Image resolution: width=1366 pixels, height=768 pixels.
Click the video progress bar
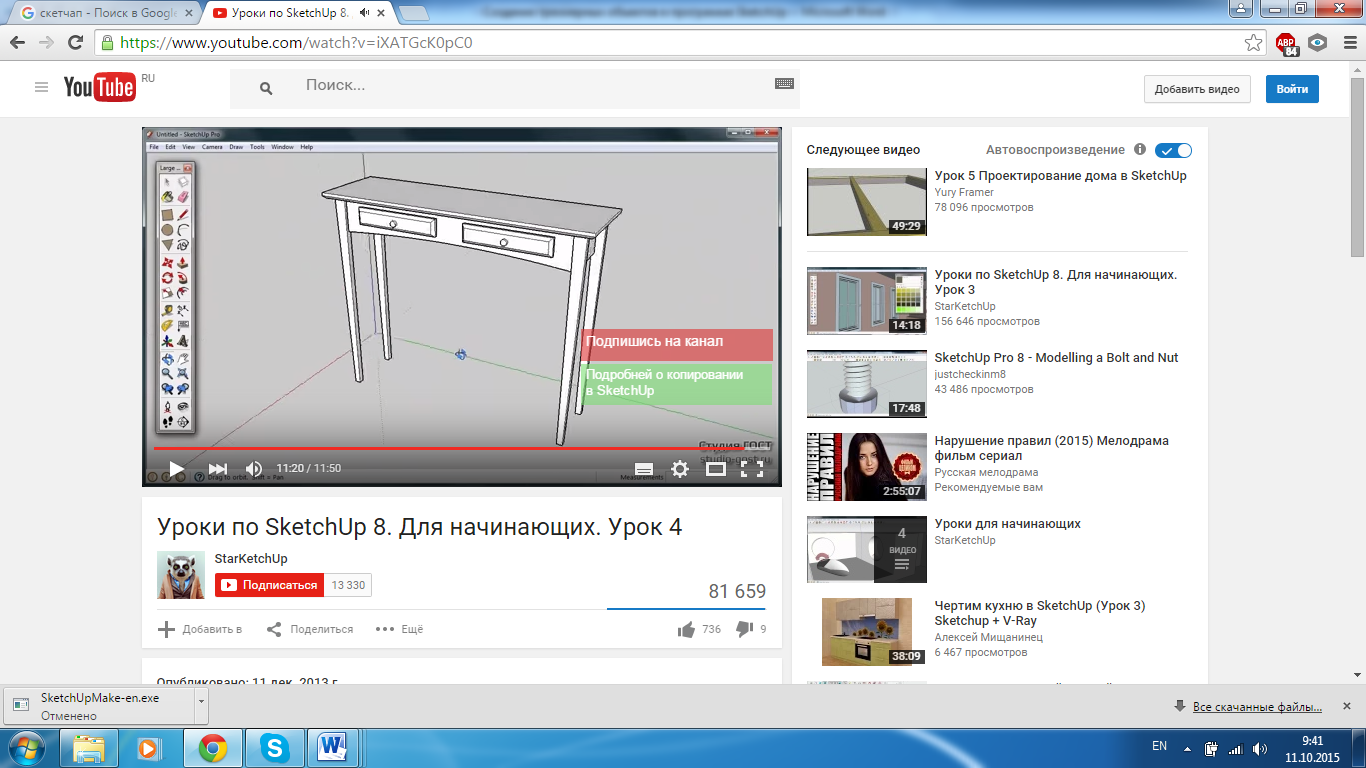pyautogui.click(x=461, y=448)
